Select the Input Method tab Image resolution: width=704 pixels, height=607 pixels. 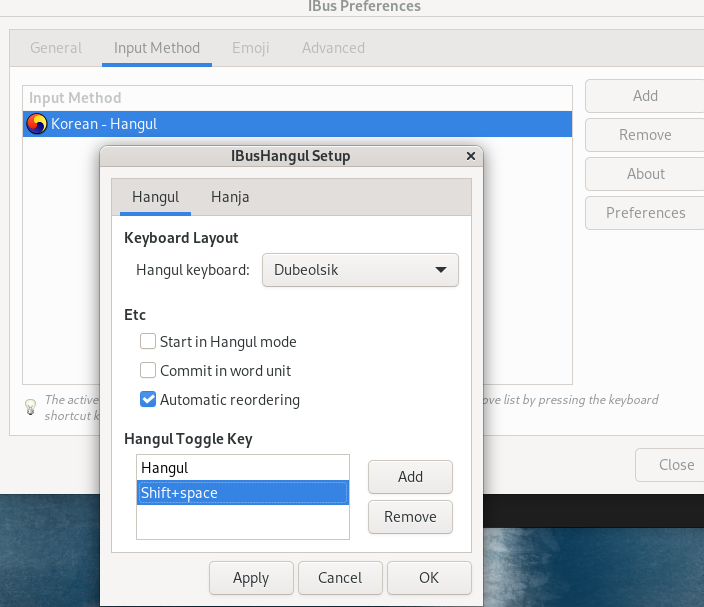click(157, 48)
